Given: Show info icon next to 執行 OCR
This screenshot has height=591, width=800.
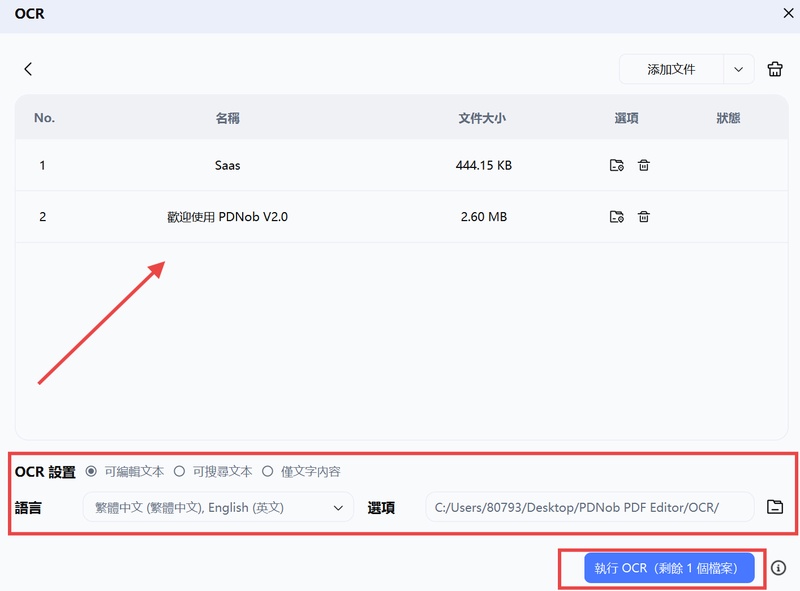Looking at the screenshot, I should (x=778, y=568).
